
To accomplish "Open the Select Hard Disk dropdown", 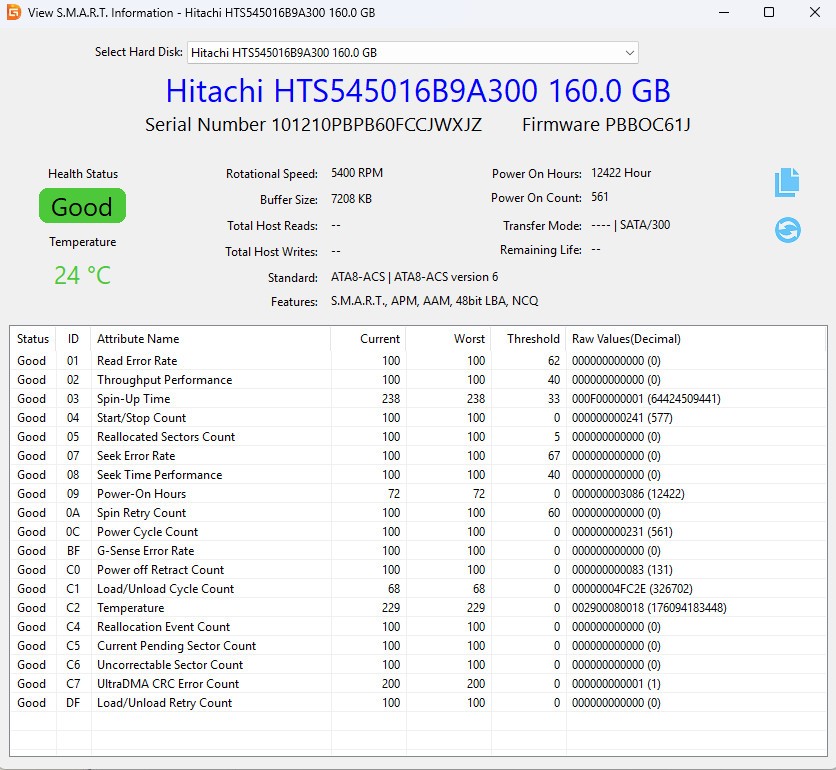I will click(413, 52).
